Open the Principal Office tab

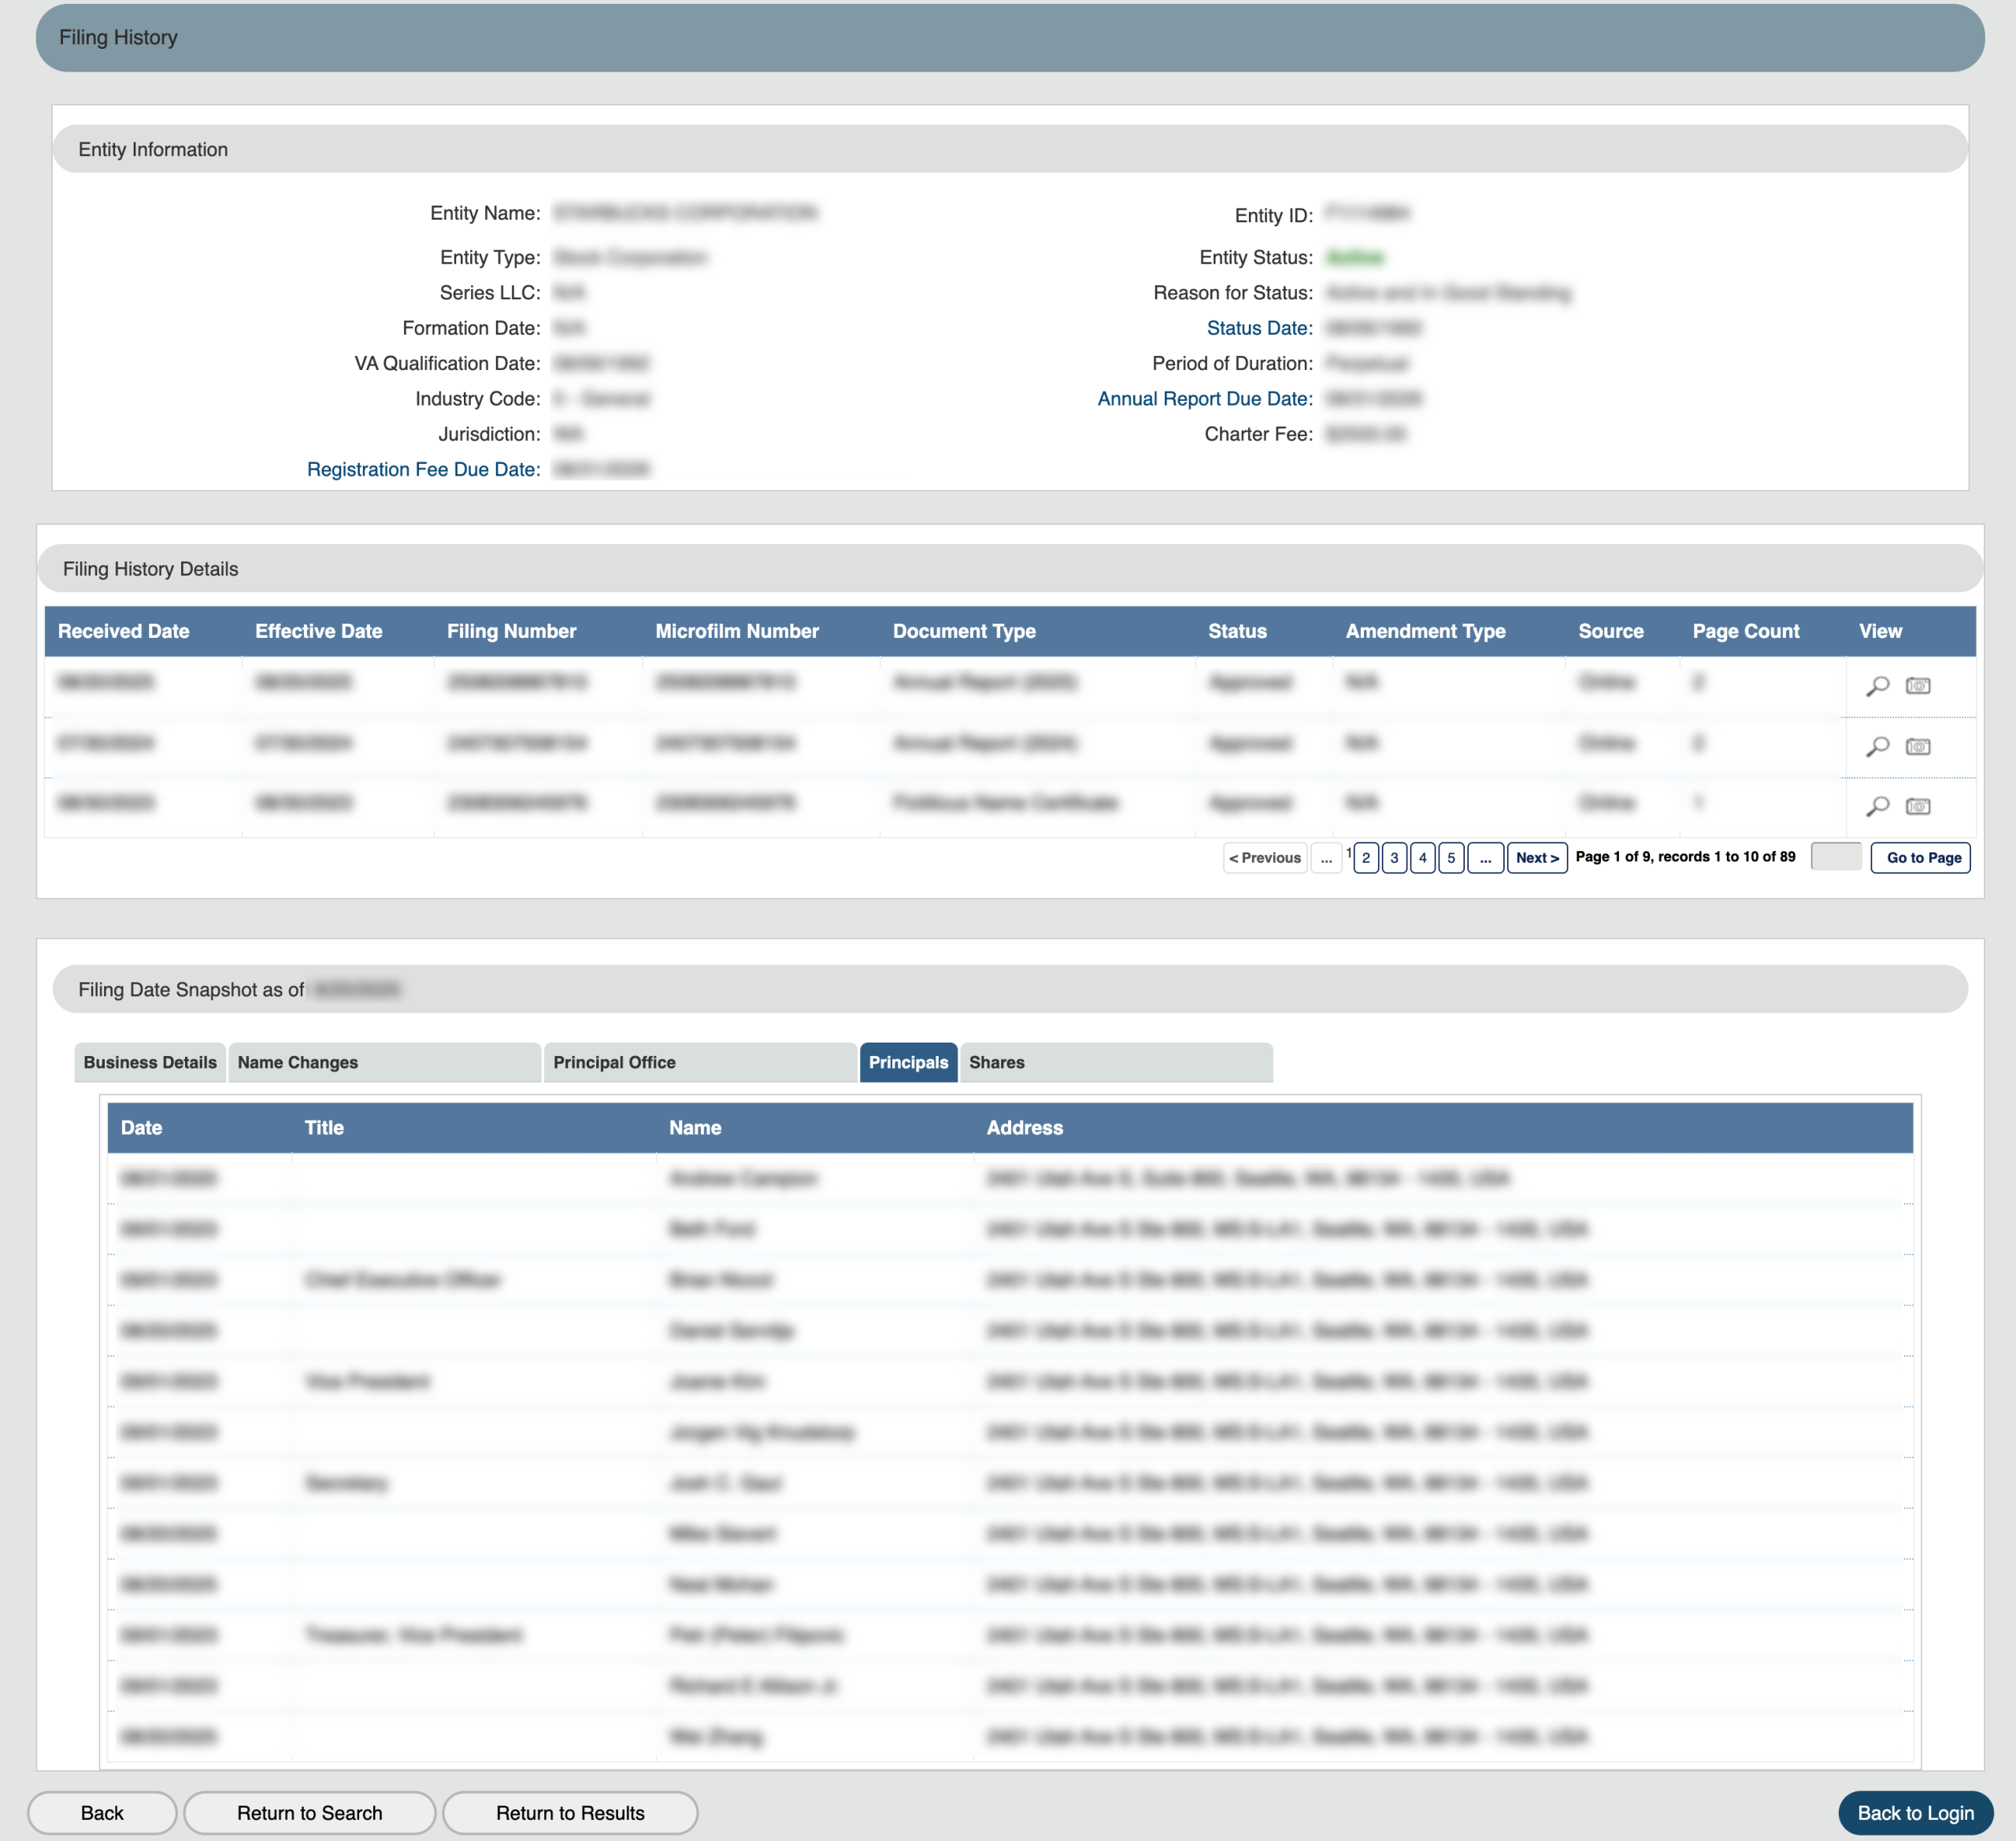(700, 1062)
